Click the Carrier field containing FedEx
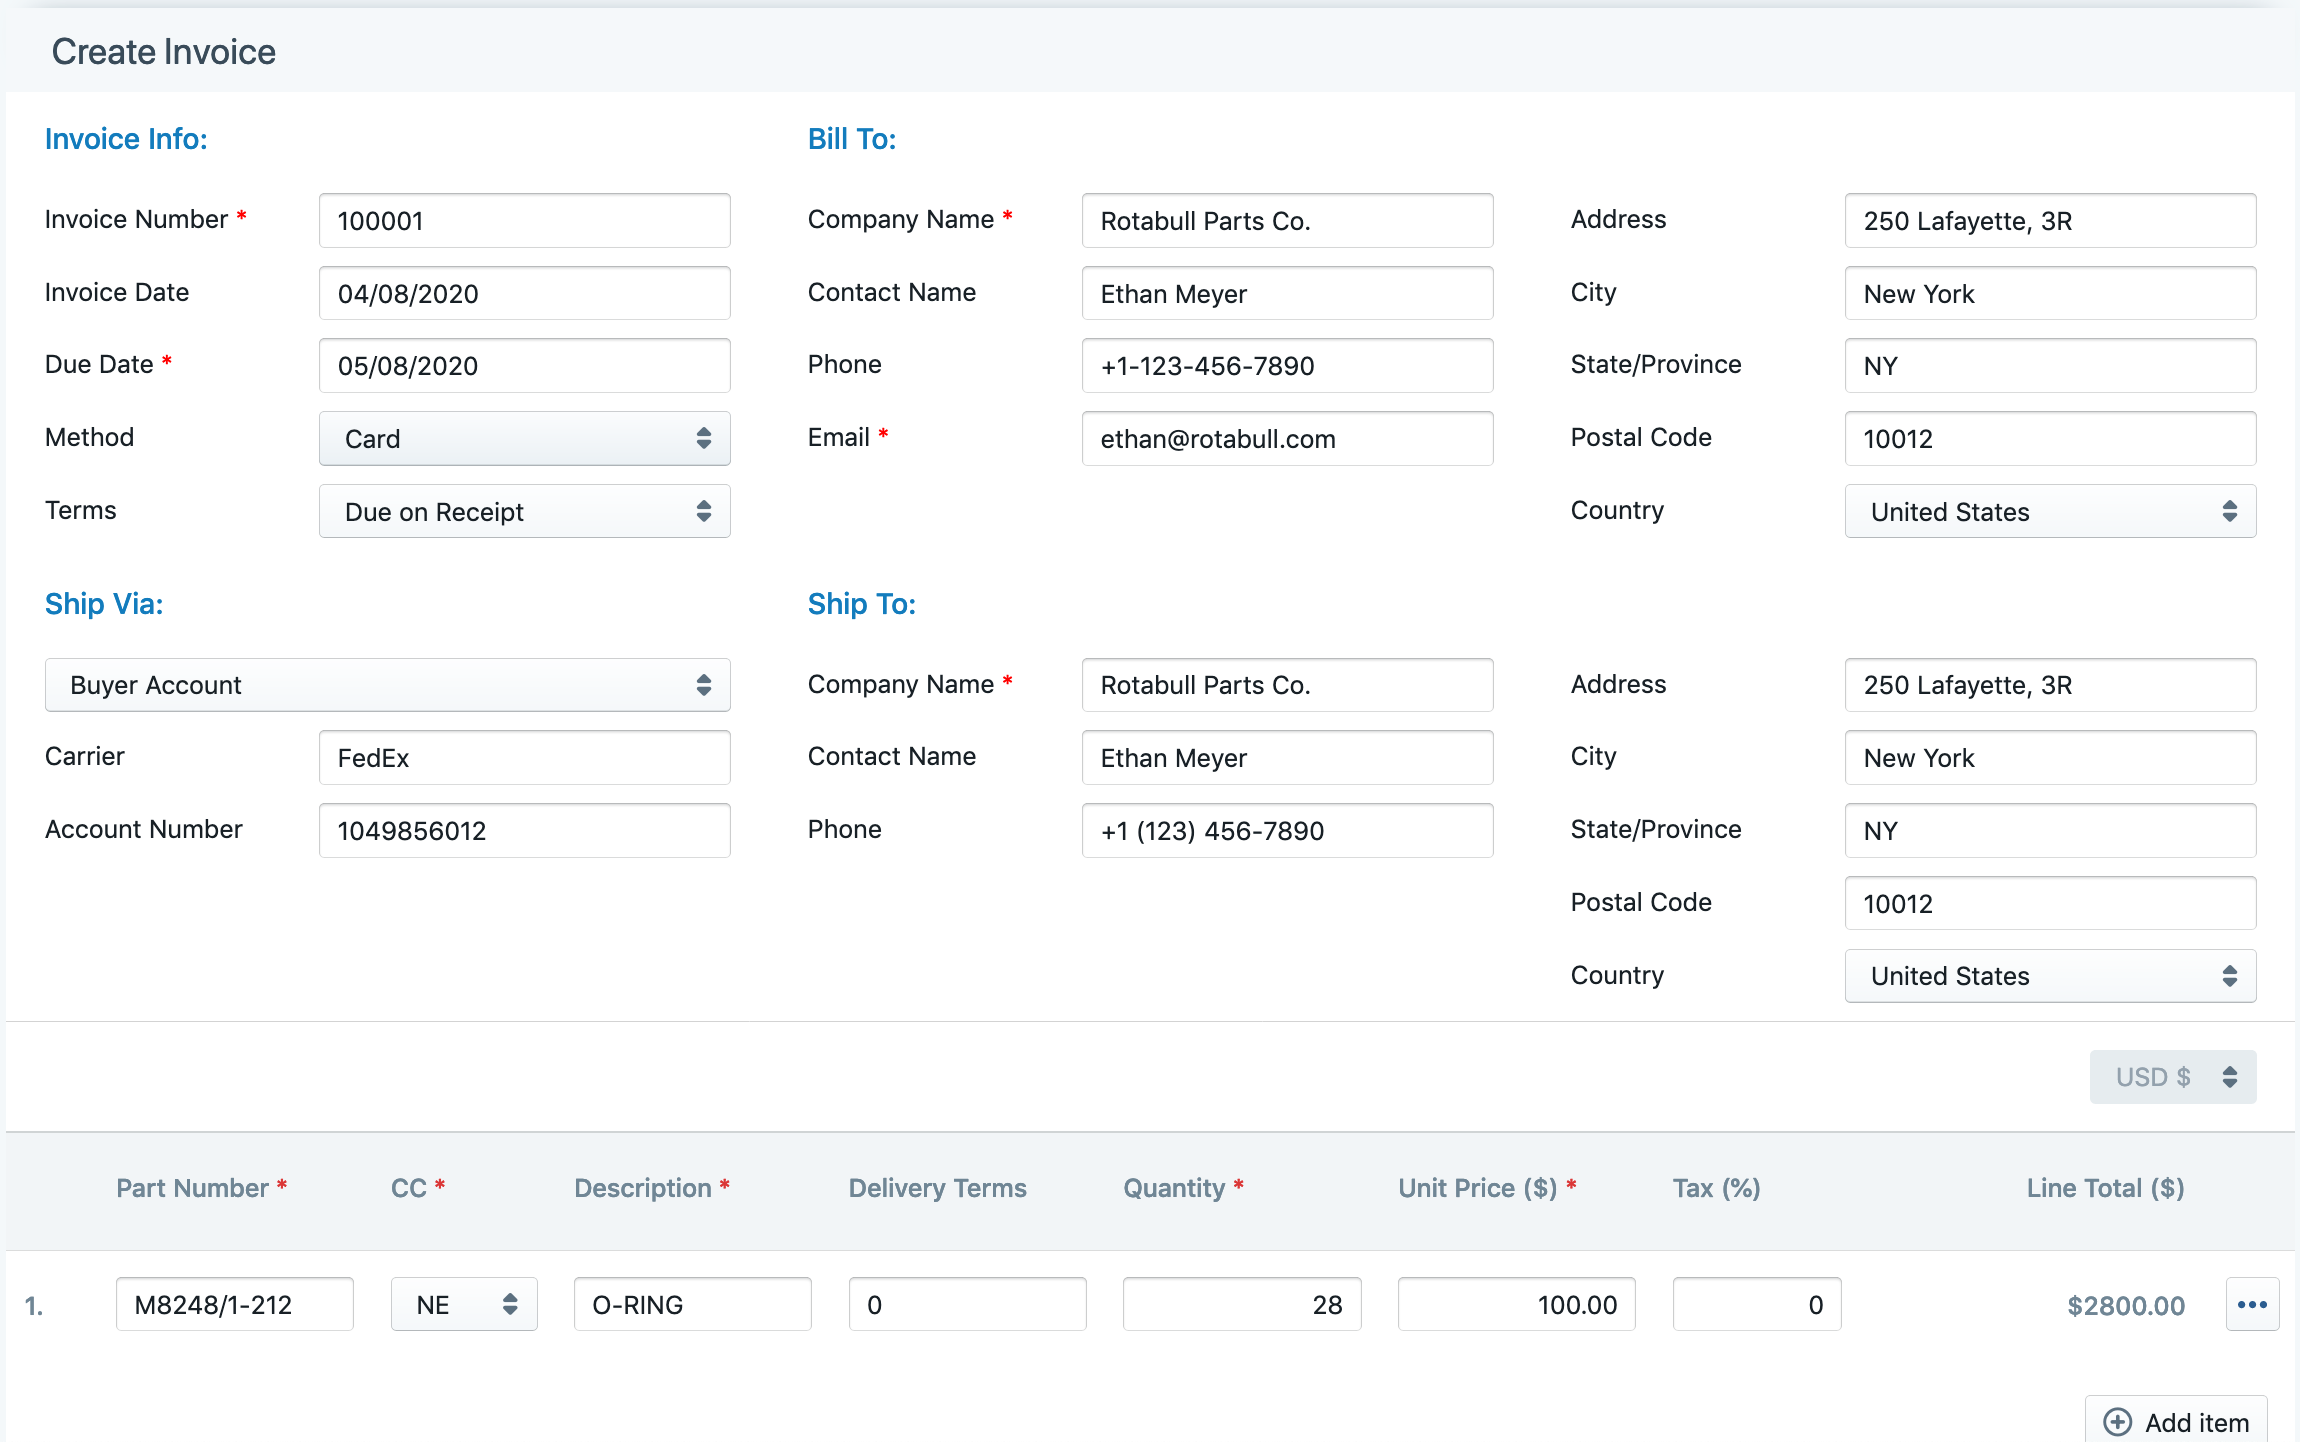 click(x=523, y=757)
